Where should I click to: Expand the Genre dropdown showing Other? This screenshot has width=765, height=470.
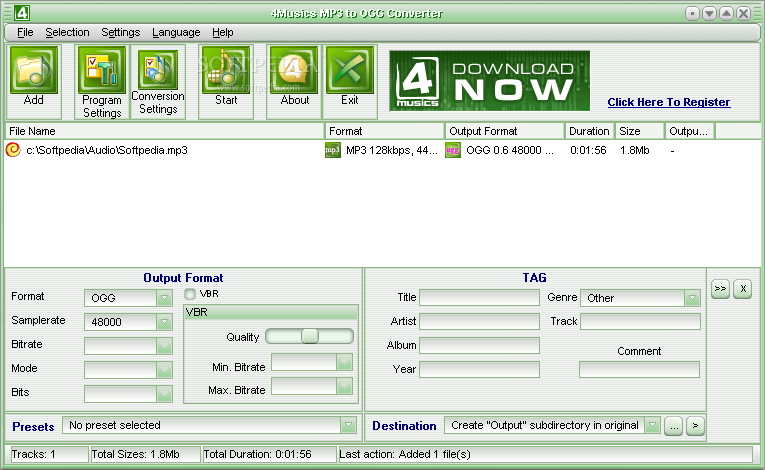coord(692,298)
